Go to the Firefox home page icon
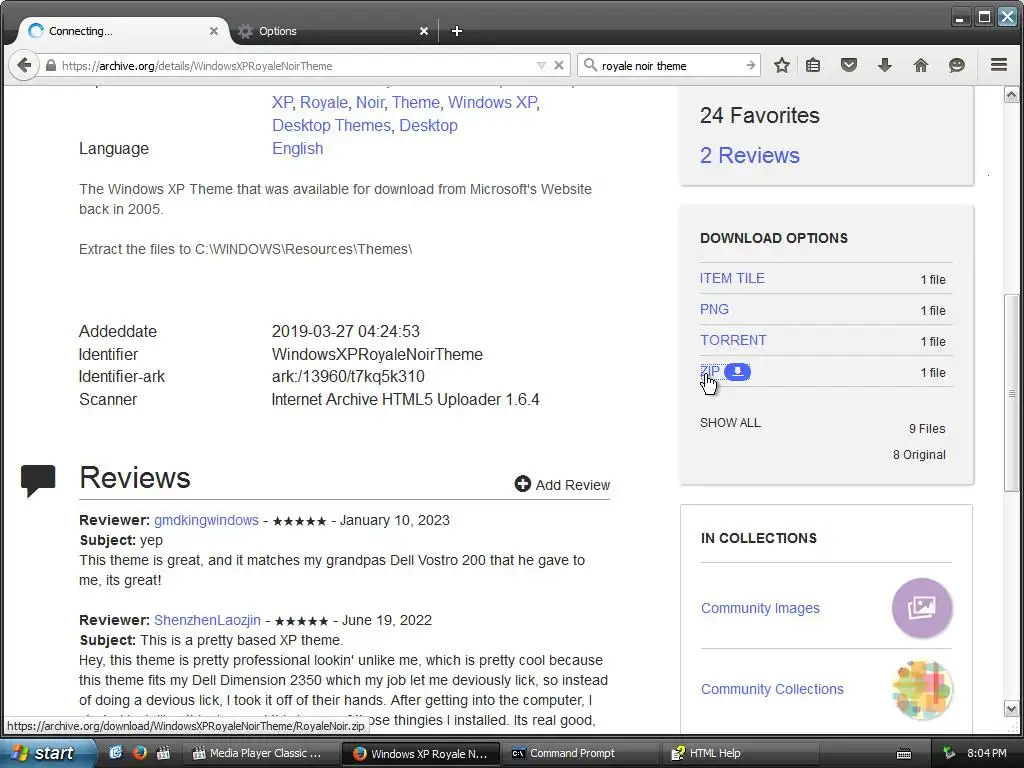 coord(921,65)
